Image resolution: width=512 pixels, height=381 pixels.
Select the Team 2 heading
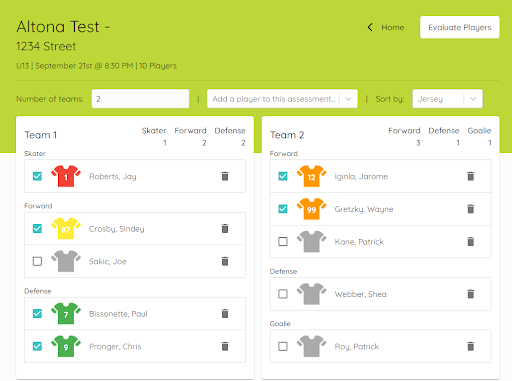pos(287,135)
